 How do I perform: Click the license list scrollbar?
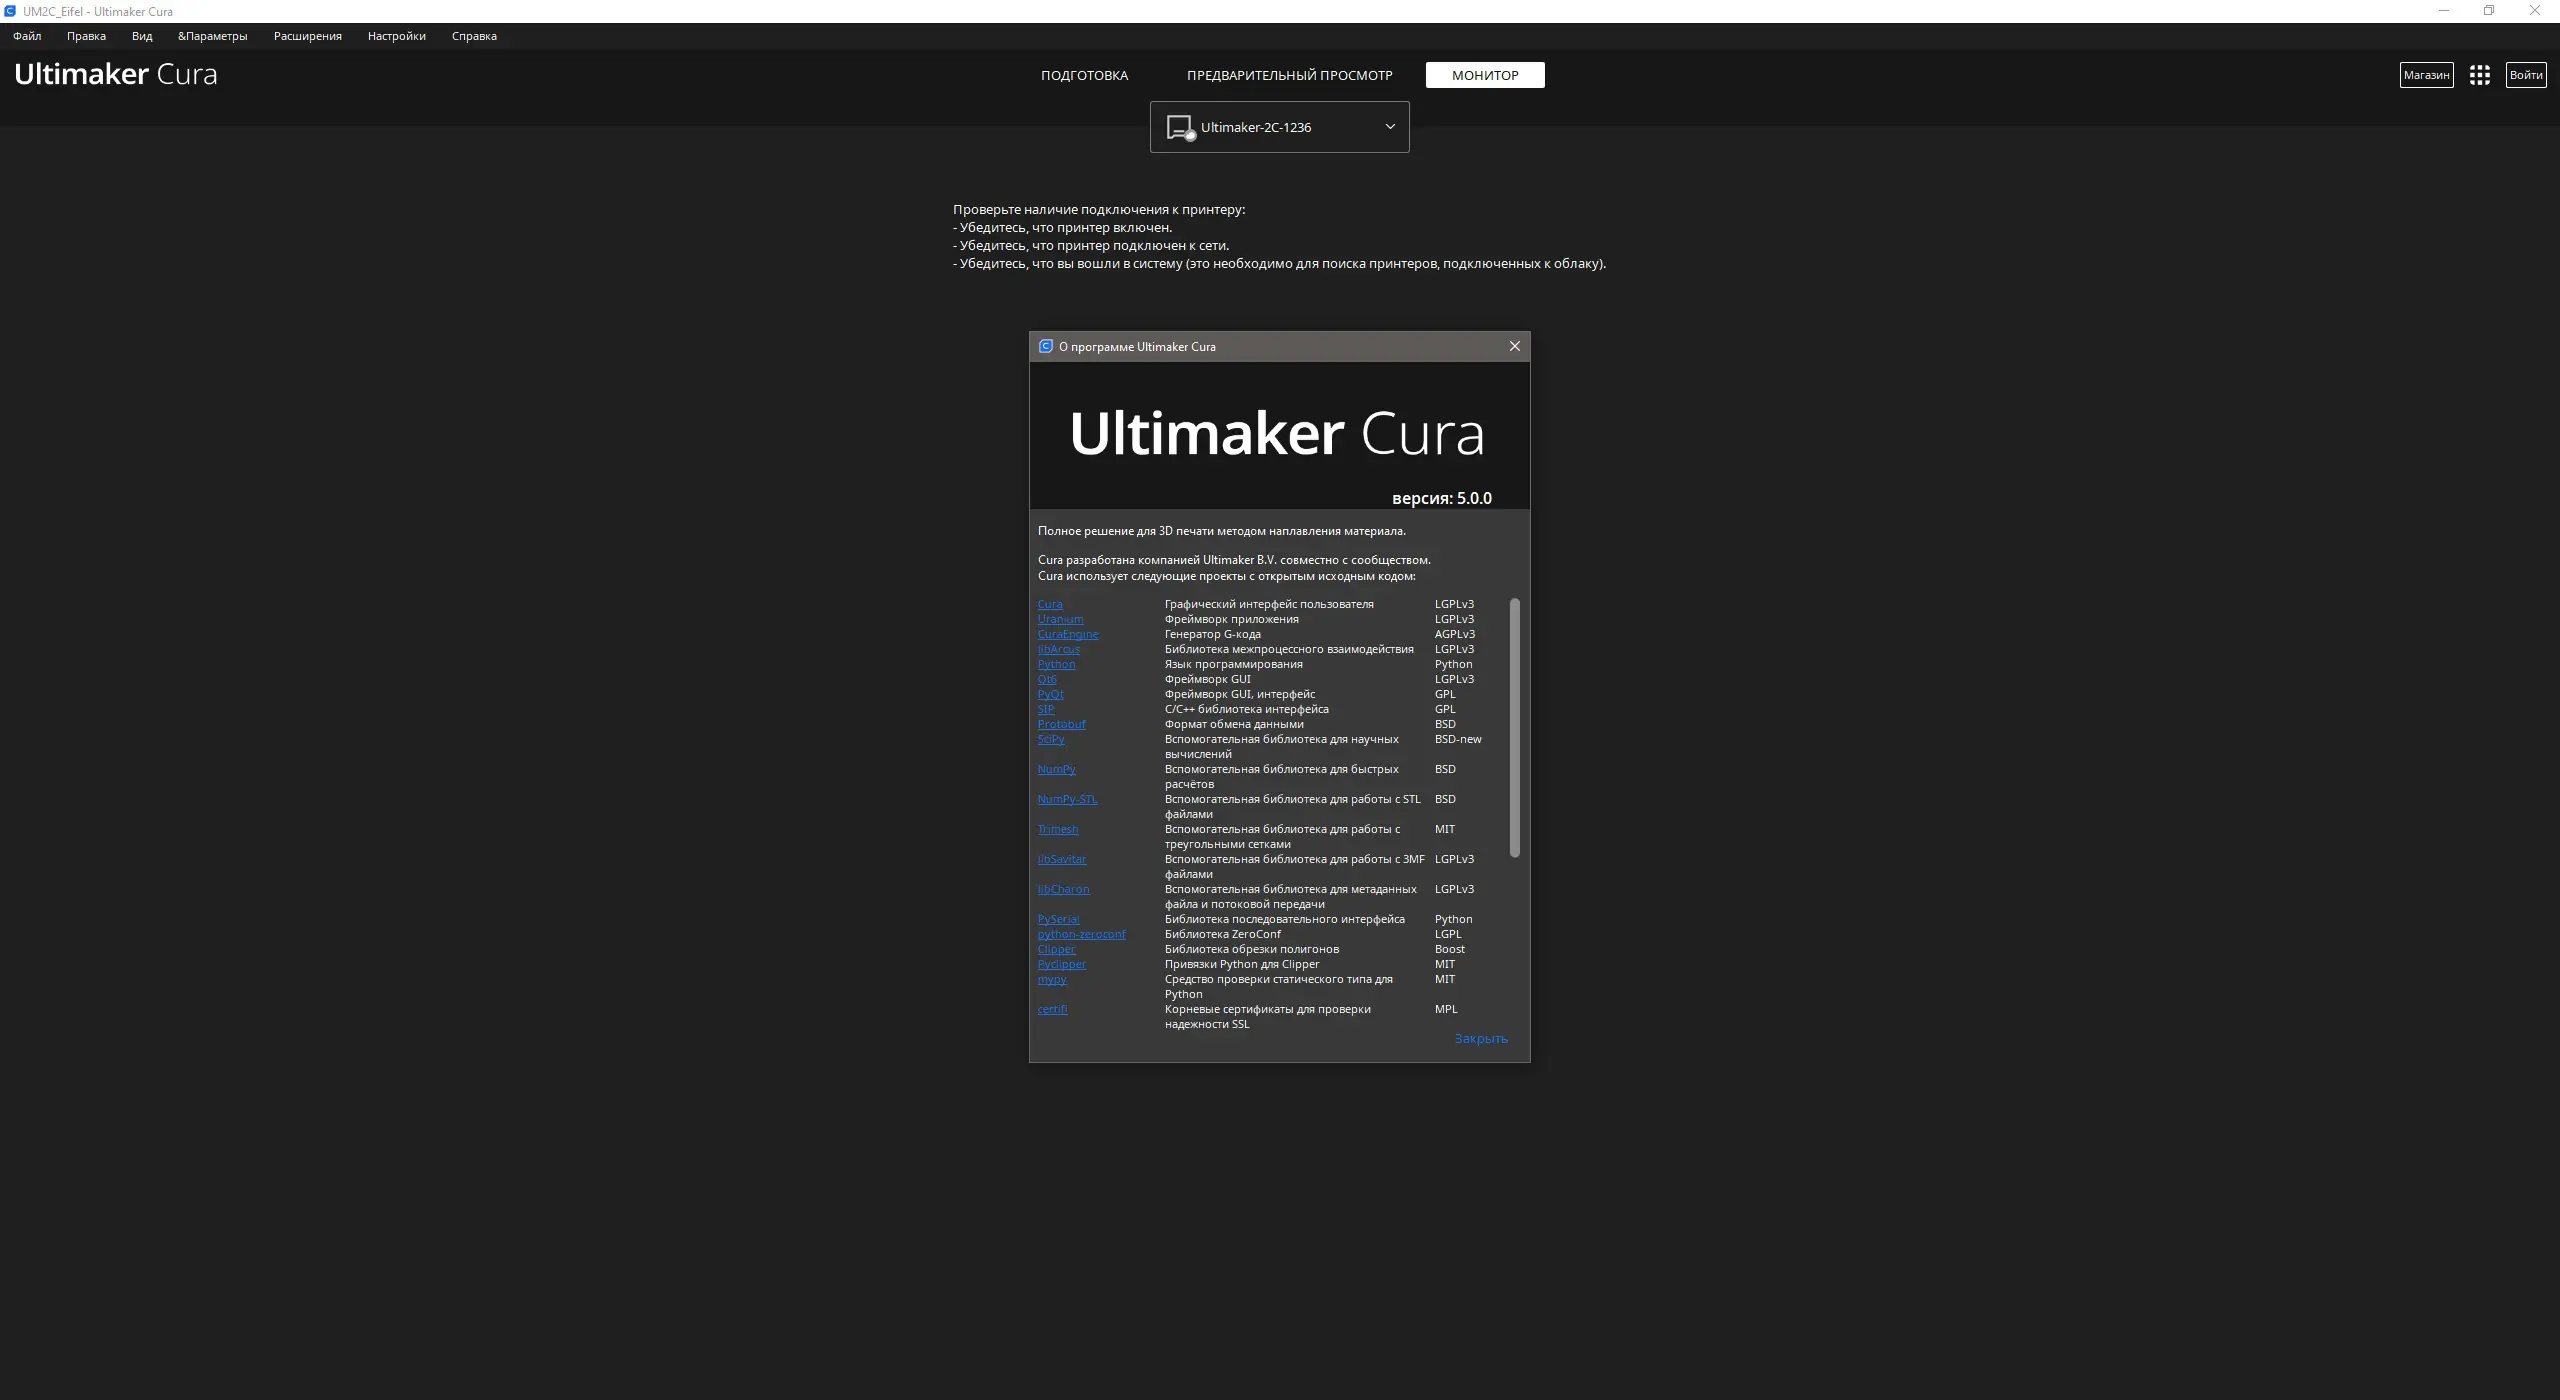(x=1514, y=727)
